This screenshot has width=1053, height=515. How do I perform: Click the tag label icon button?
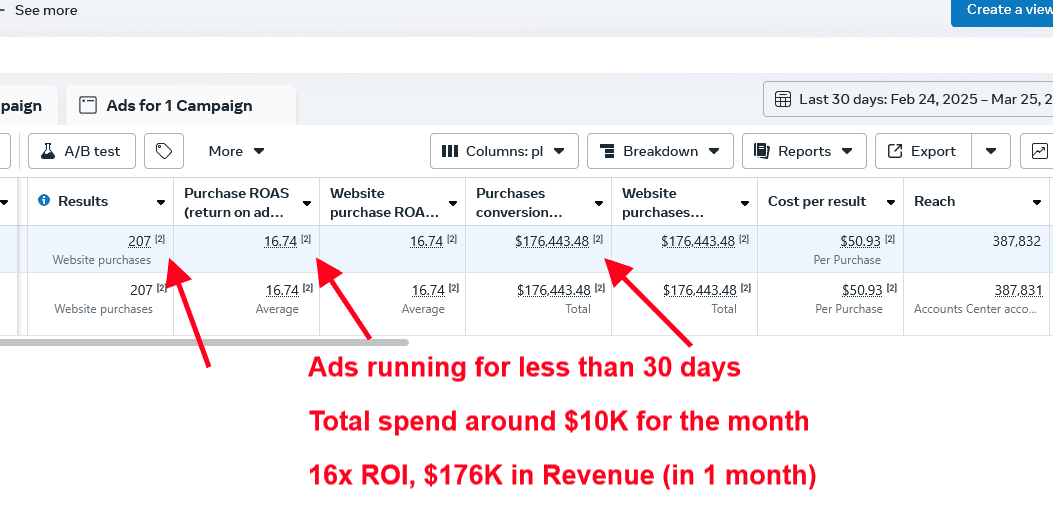pyautogui.click(x=164, y=151)
